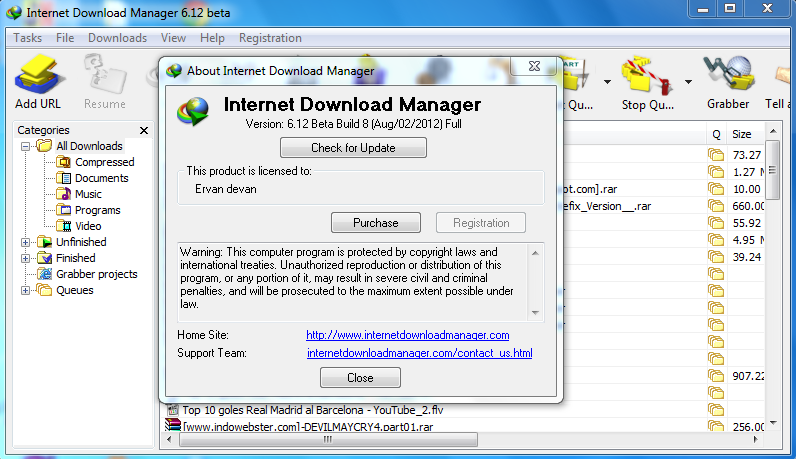Screen dimensions: 796x459
Task: Open the Downloads menu
Action: pos(117,38)
